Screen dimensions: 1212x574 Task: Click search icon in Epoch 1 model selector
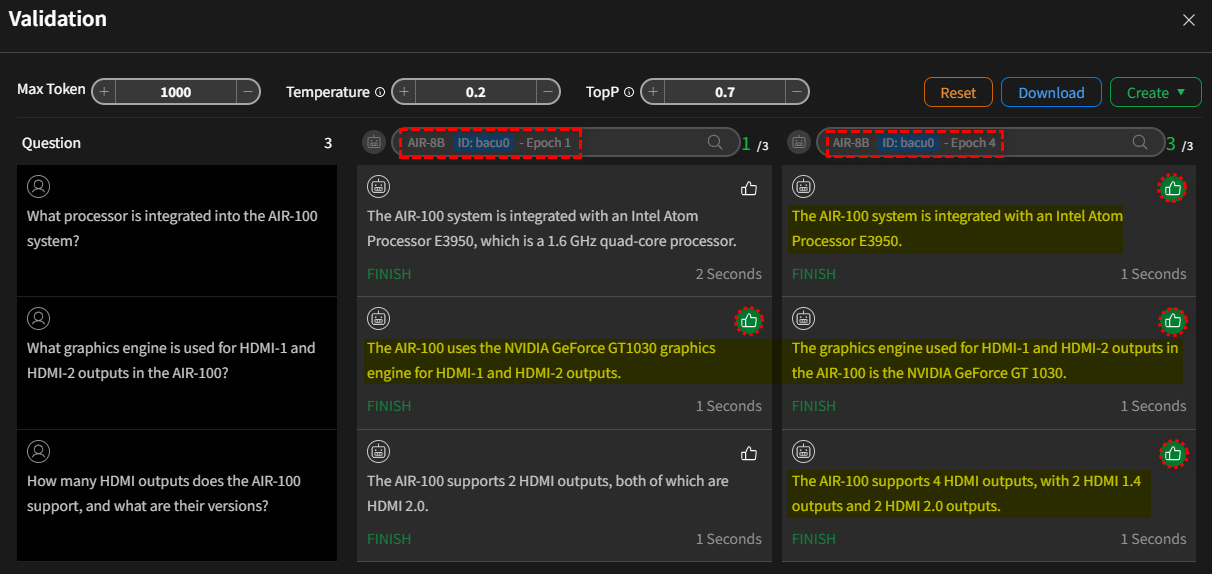[715, 143]
